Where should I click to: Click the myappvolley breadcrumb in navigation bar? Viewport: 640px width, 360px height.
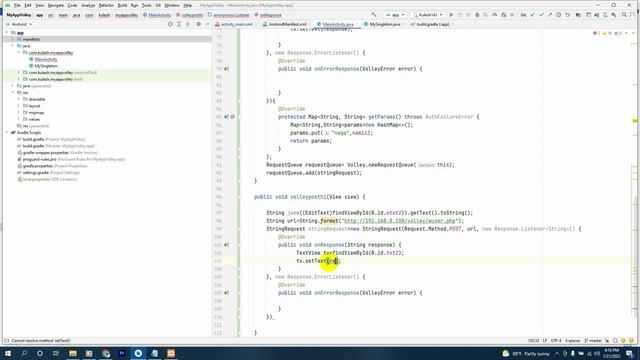[x=126, y=15]
